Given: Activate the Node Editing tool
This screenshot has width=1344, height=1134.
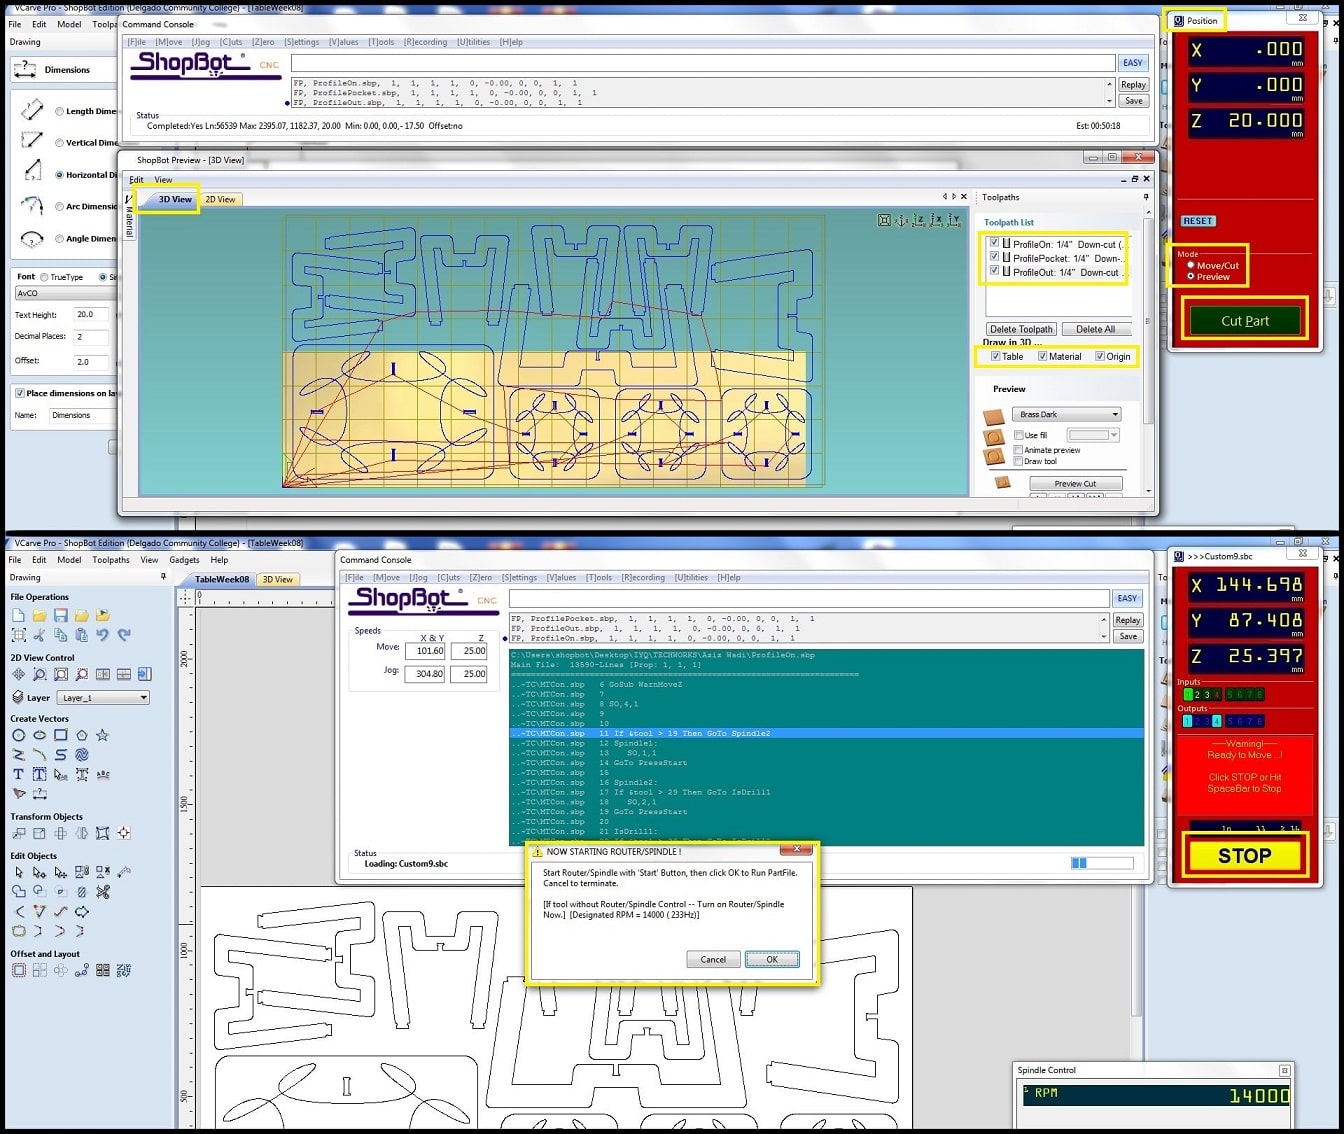Looking at the screenshot, I should coord(40,872).
